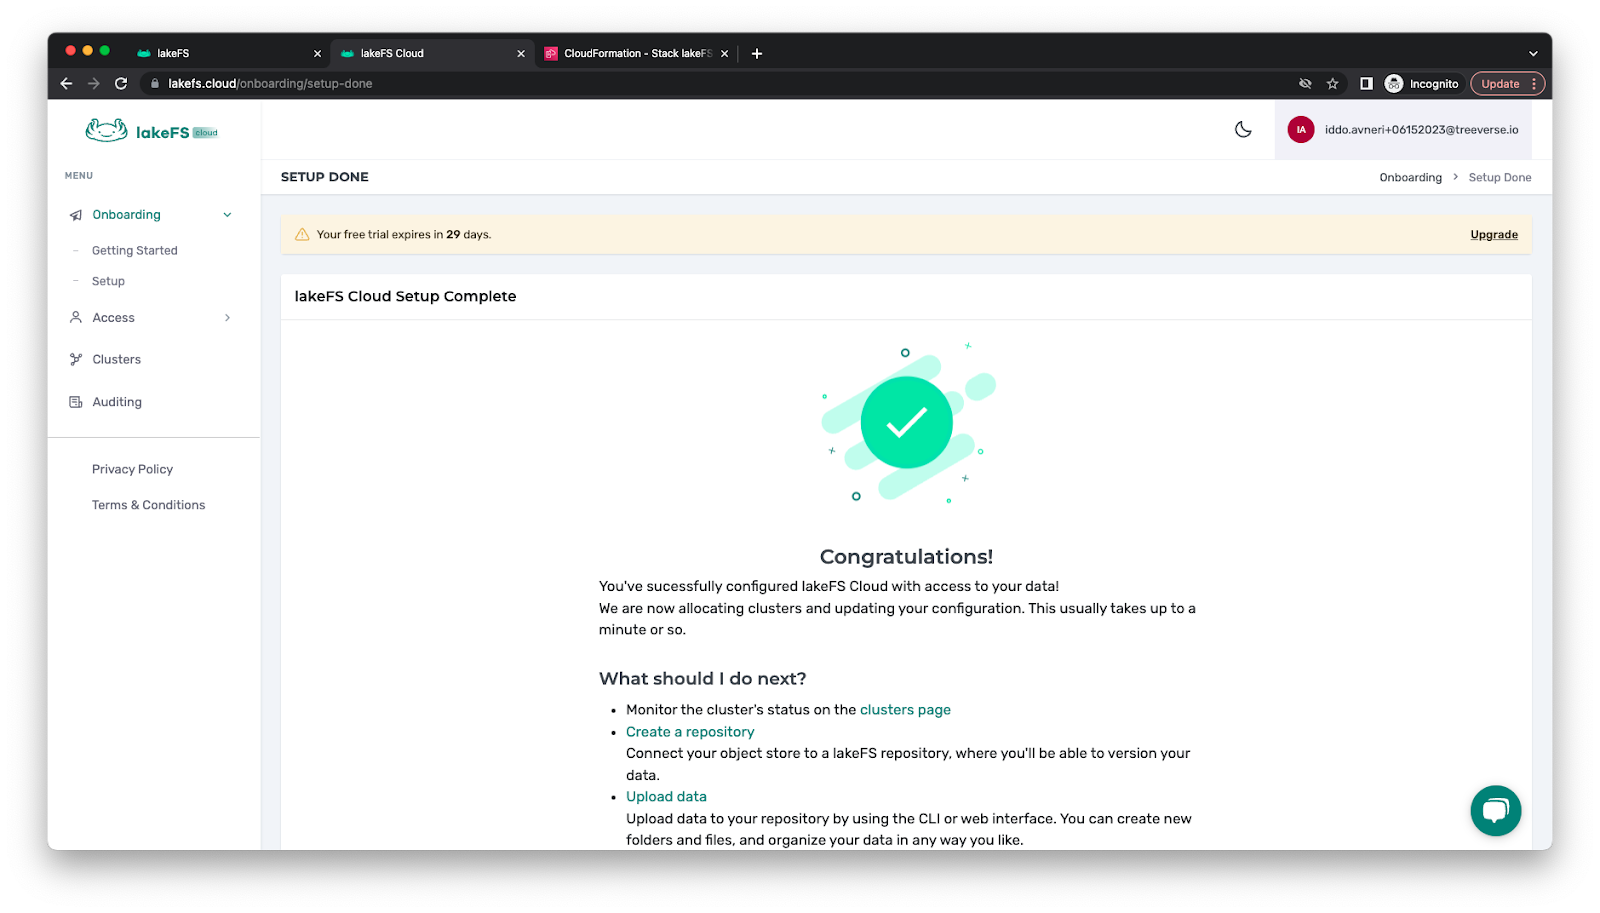Click the green checkmark success icon
The image size is (1600, 913).
coord(907,422)
